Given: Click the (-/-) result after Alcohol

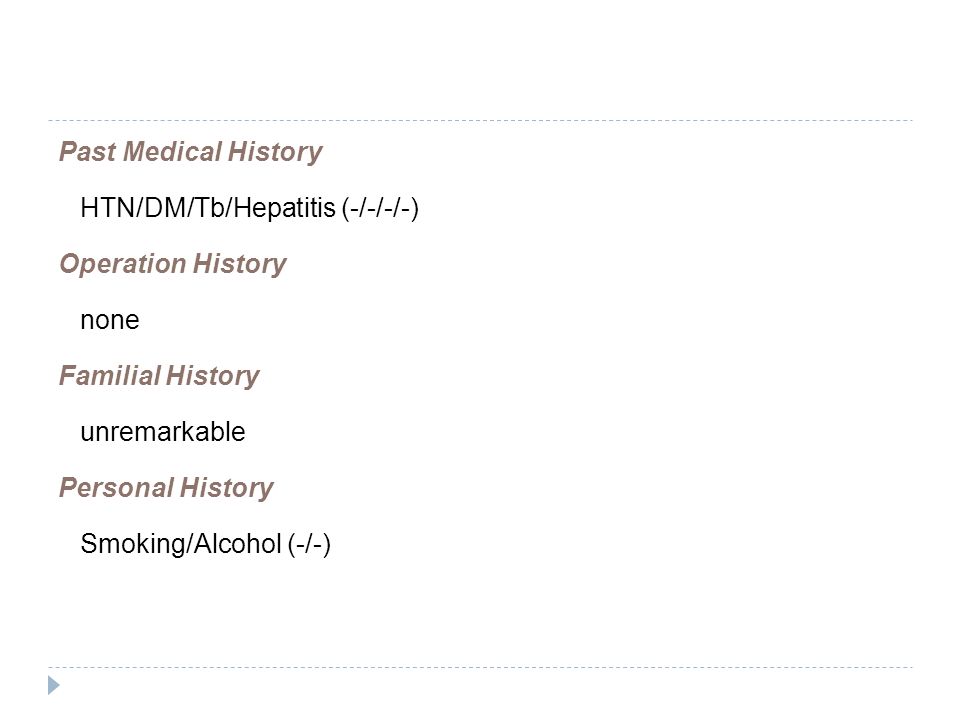Looking at the screenshot, I should (x=309, y=544).
